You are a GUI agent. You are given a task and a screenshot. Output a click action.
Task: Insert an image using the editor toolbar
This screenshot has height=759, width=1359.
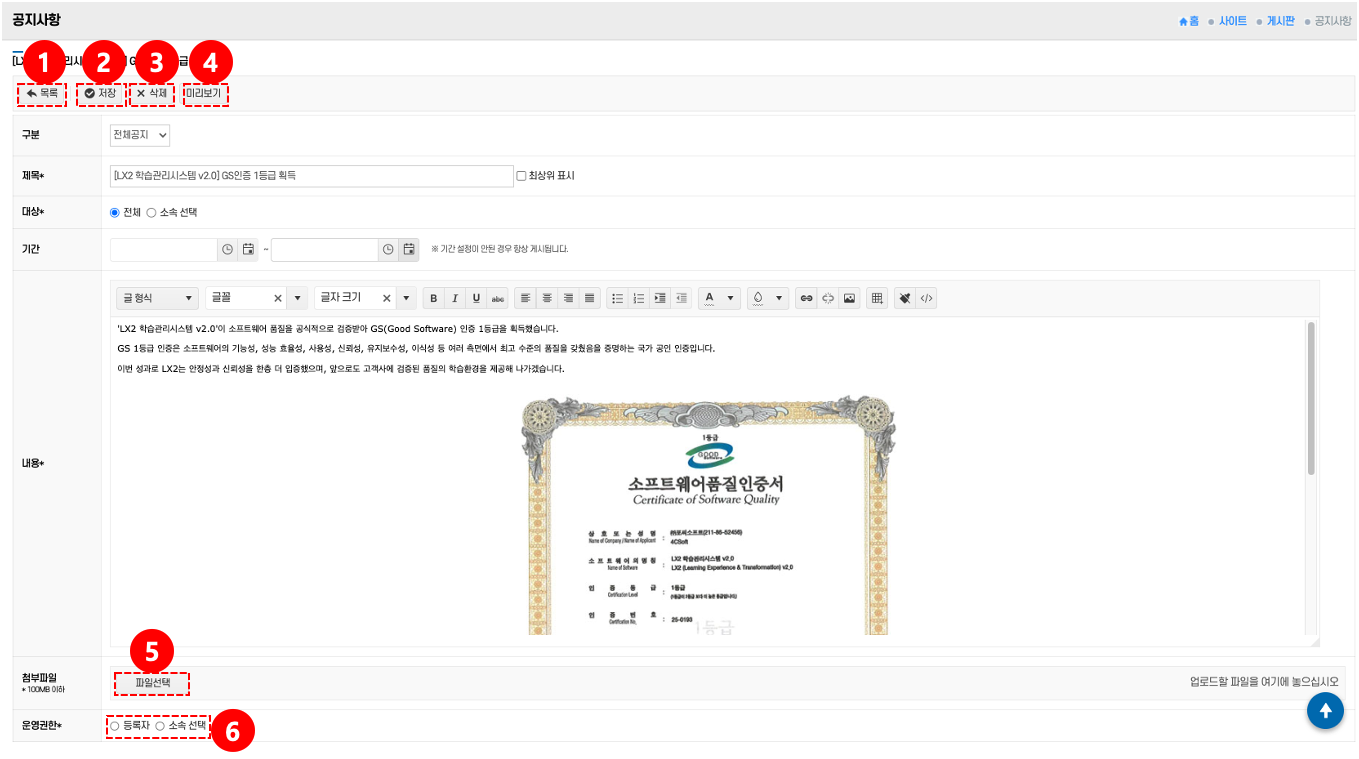coord(849,298)
